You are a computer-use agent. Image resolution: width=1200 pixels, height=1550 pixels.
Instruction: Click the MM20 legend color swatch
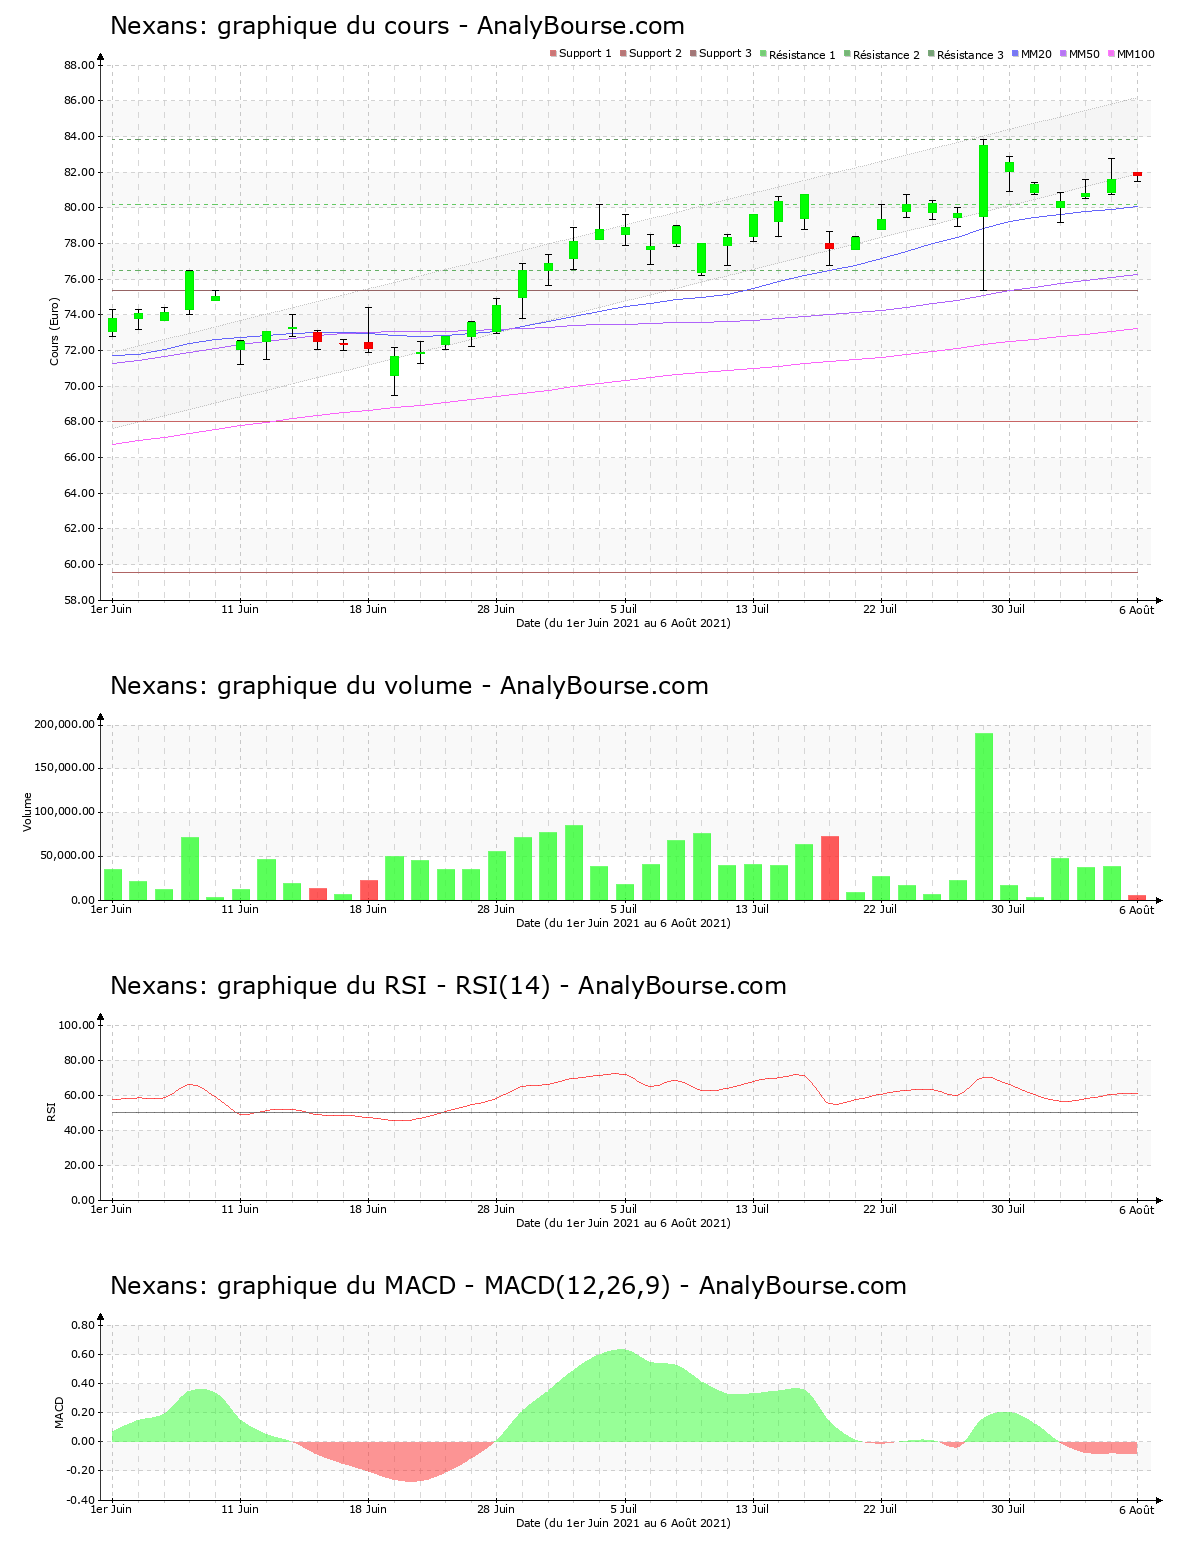[1015, 54]
